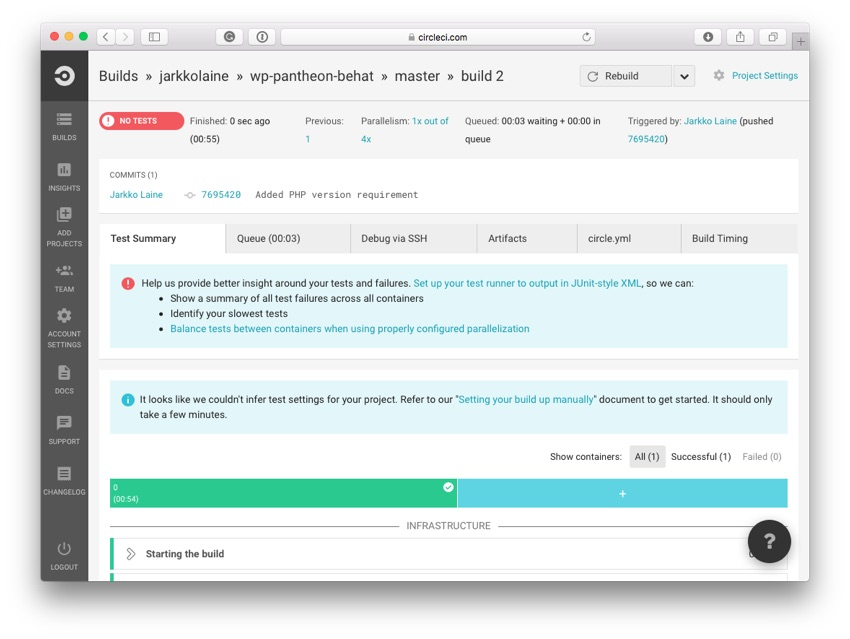Add a container with the plus bar
Screen dimensions: 850x639
pos(622,493)
